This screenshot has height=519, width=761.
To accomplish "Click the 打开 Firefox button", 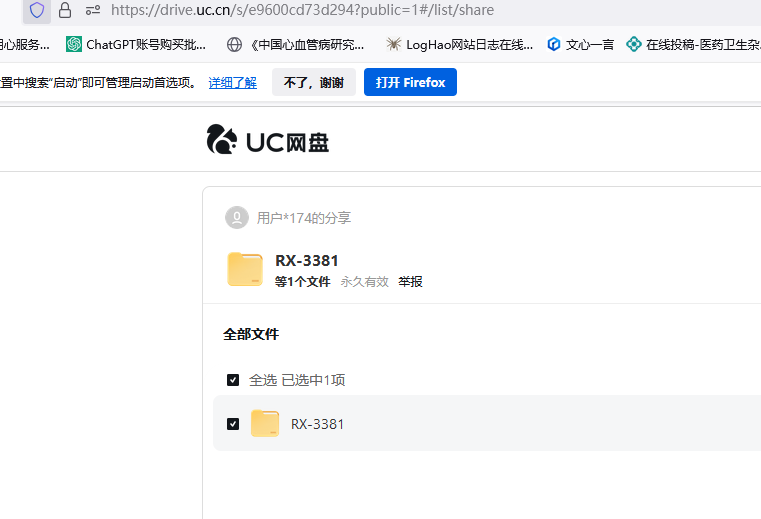I will point(410,82).
